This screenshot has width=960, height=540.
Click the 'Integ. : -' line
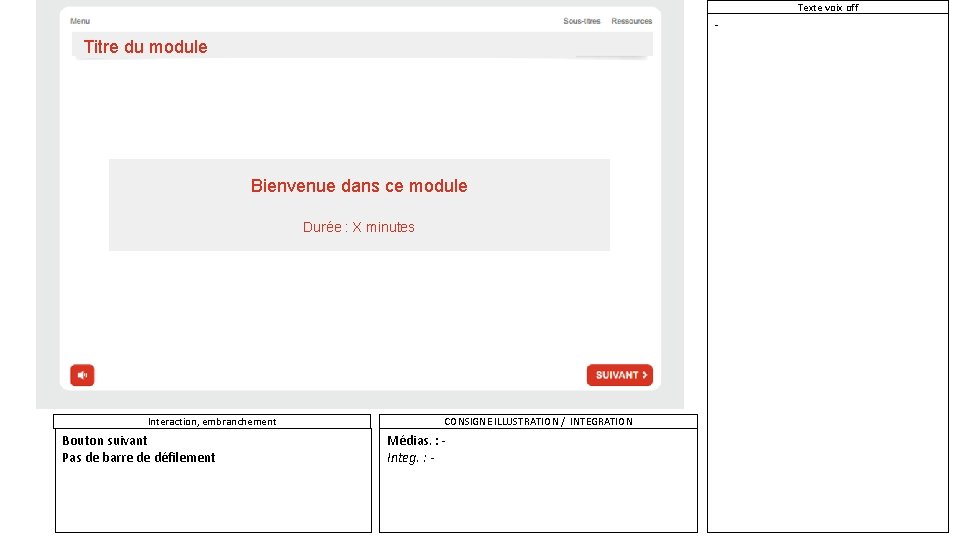[x=411, y=458]
